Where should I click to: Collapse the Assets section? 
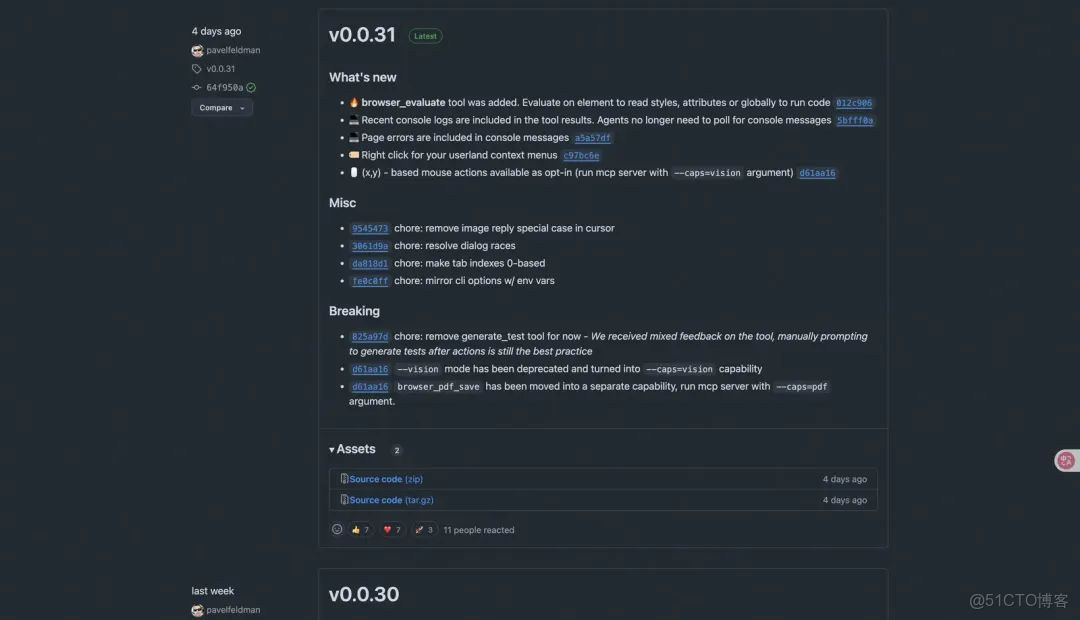coord(352,449)
